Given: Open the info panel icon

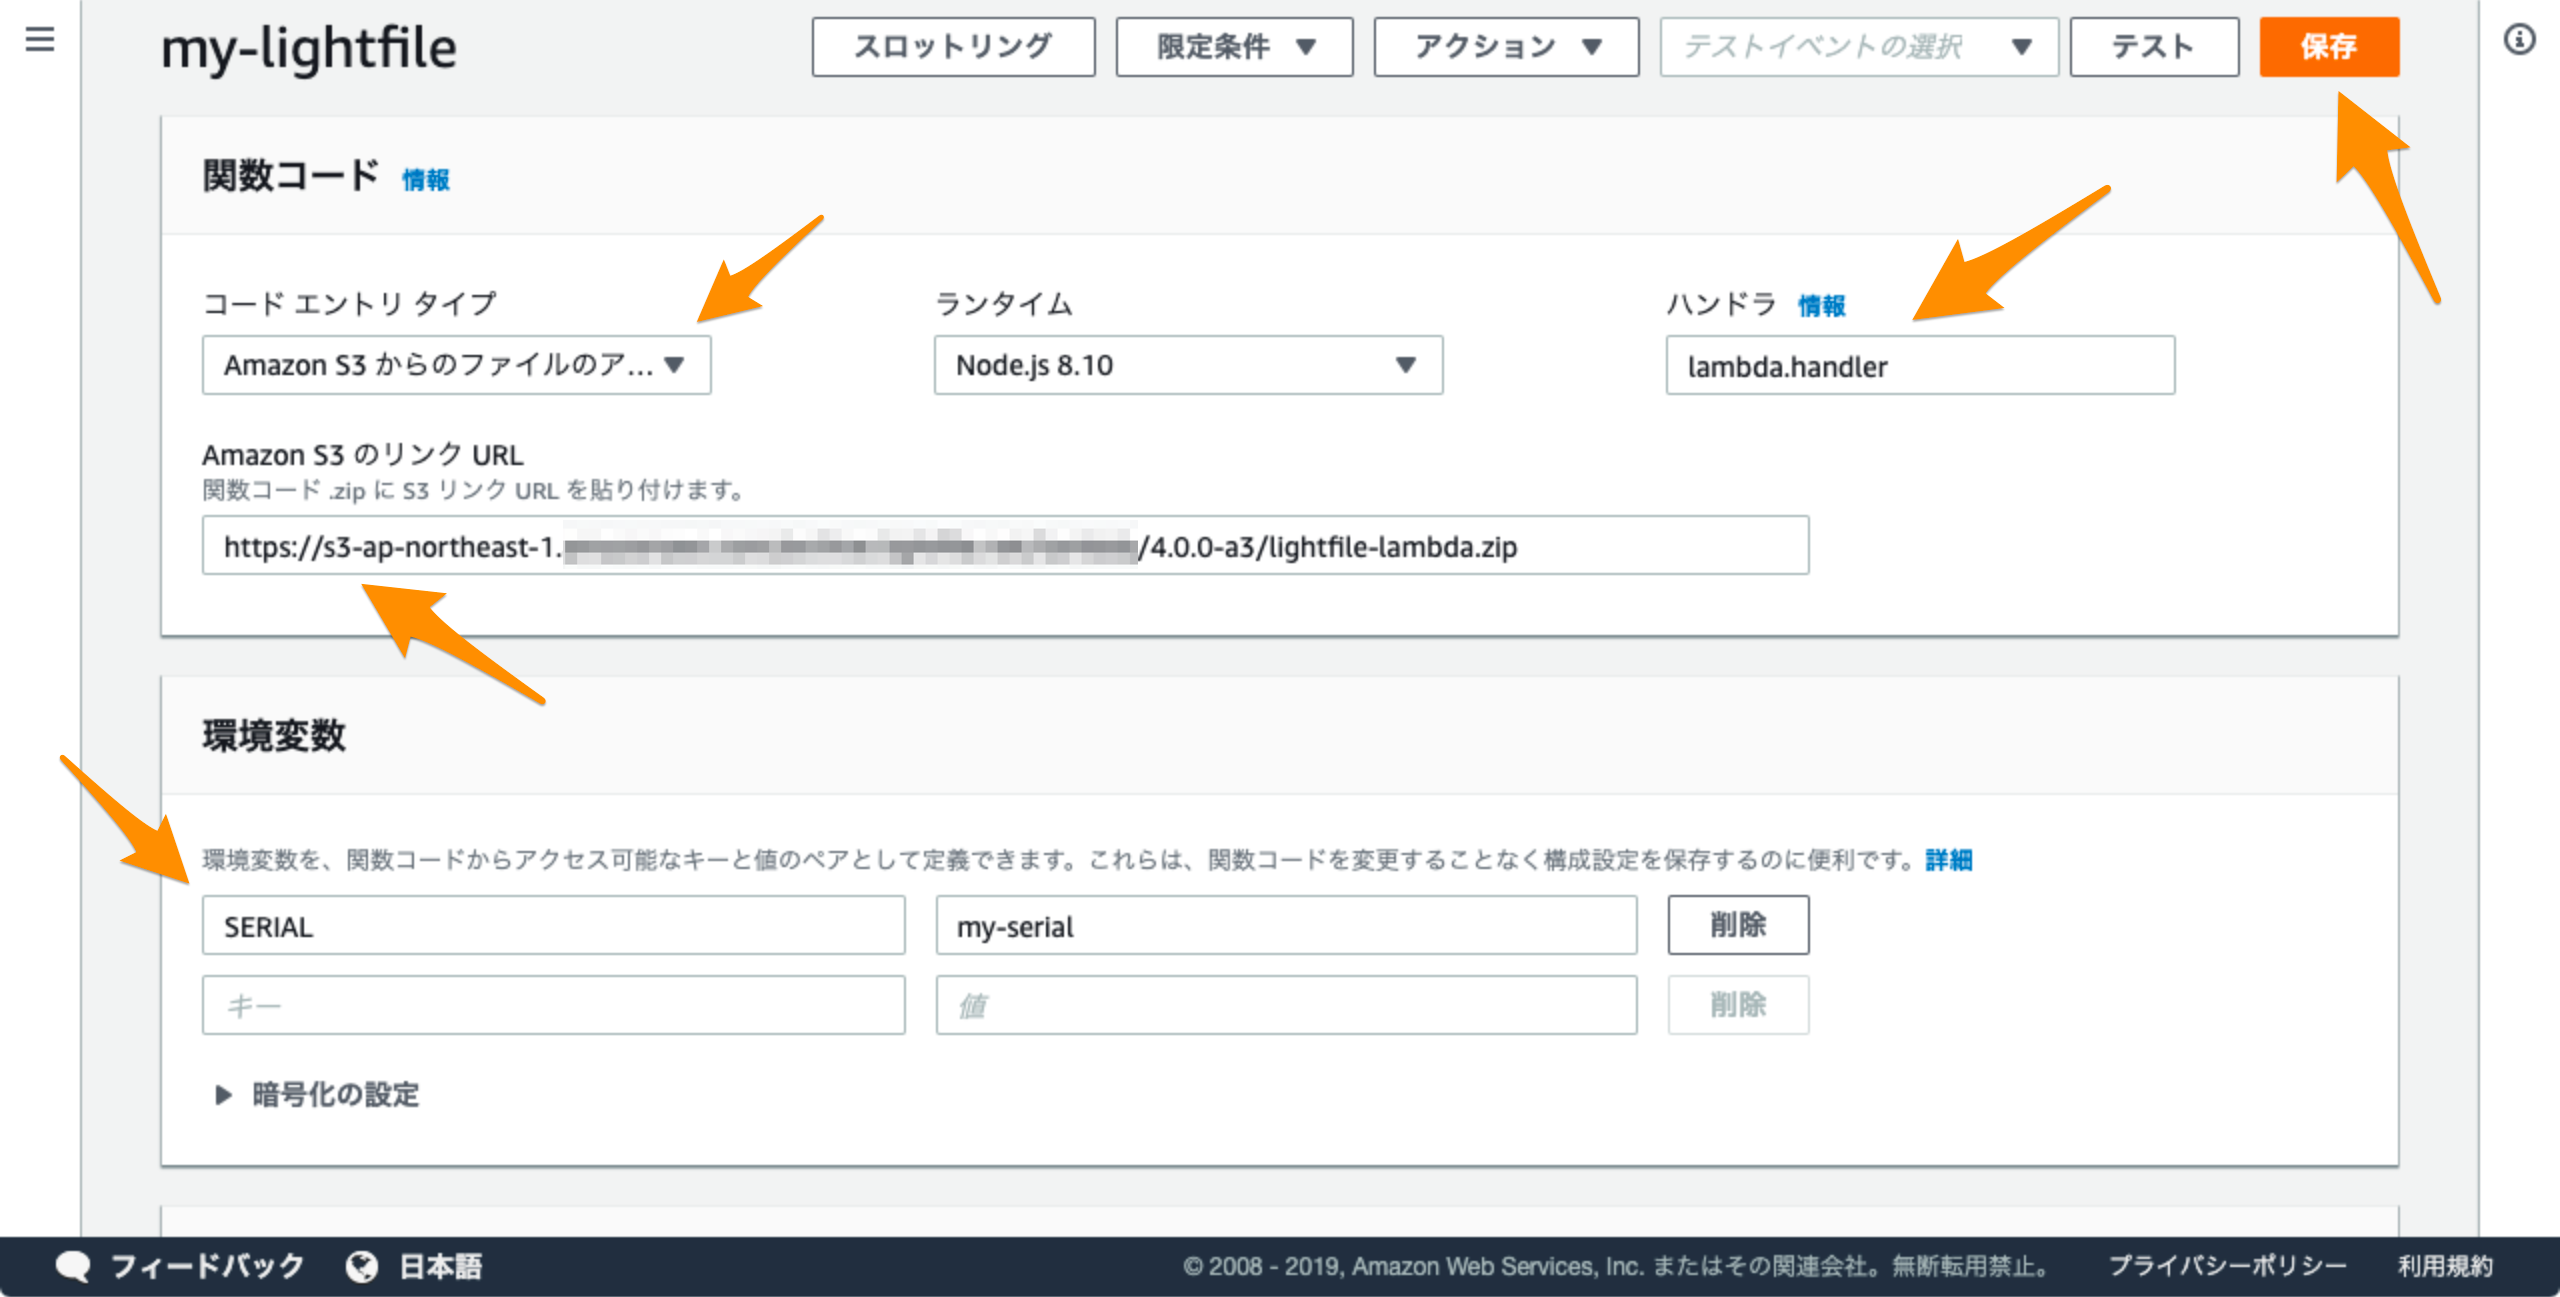Looking at the screenshot, I should (2519, 40).
